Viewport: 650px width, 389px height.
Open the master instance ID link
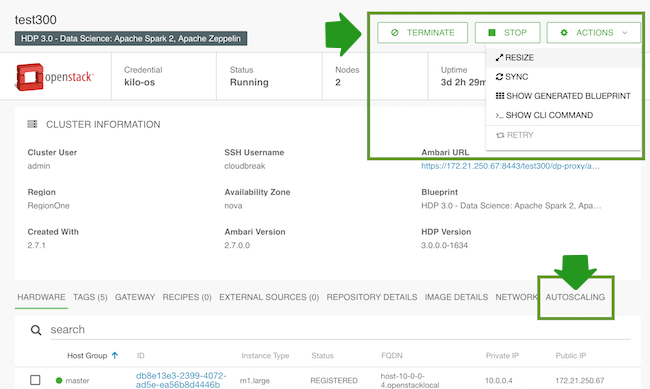(x=181, y=380)
